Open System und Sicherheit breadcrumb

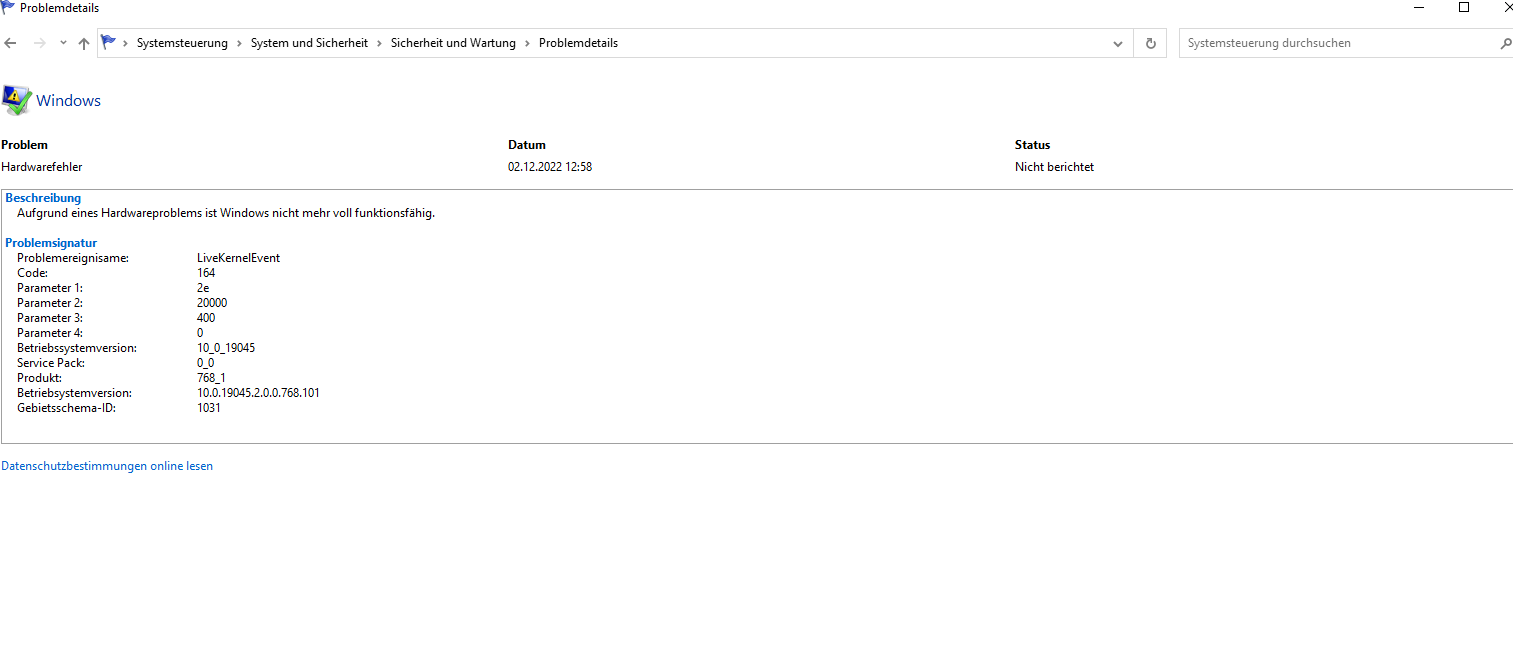point(309,43)
